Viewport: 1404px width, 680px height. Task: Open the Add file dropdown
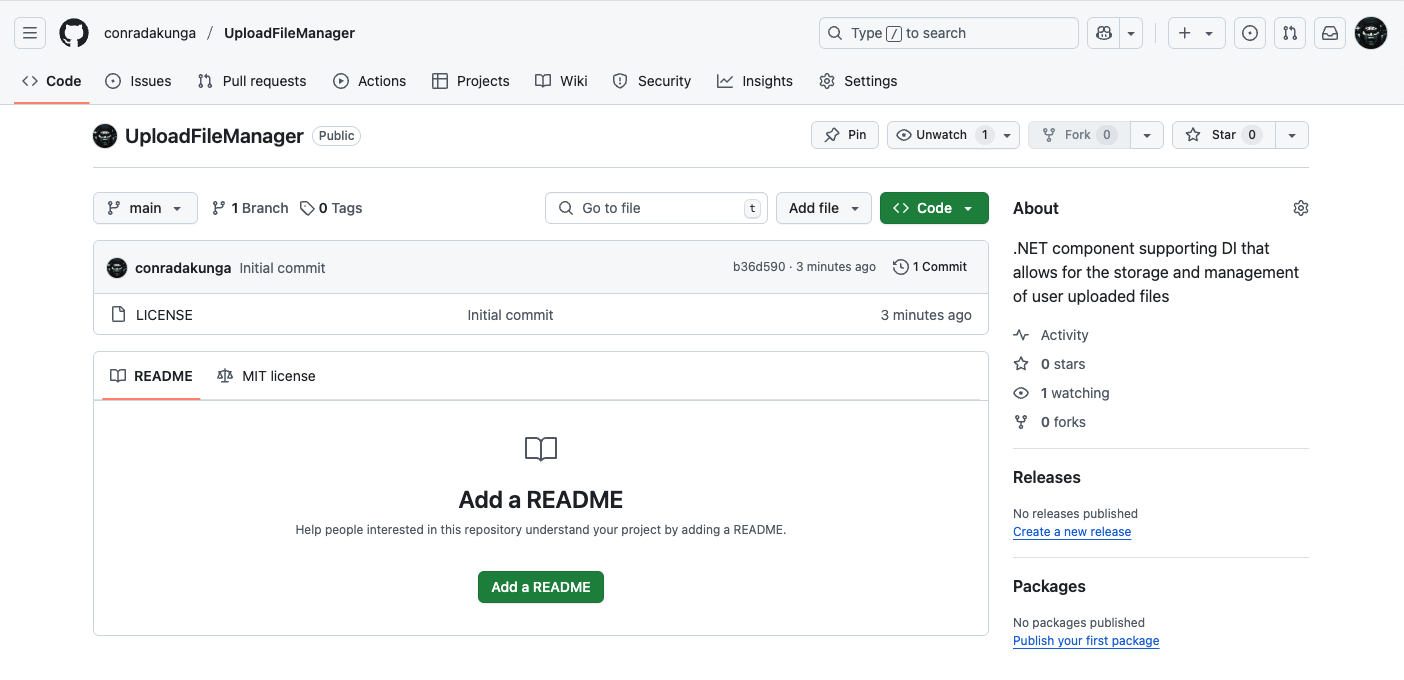tap(823, 208)
